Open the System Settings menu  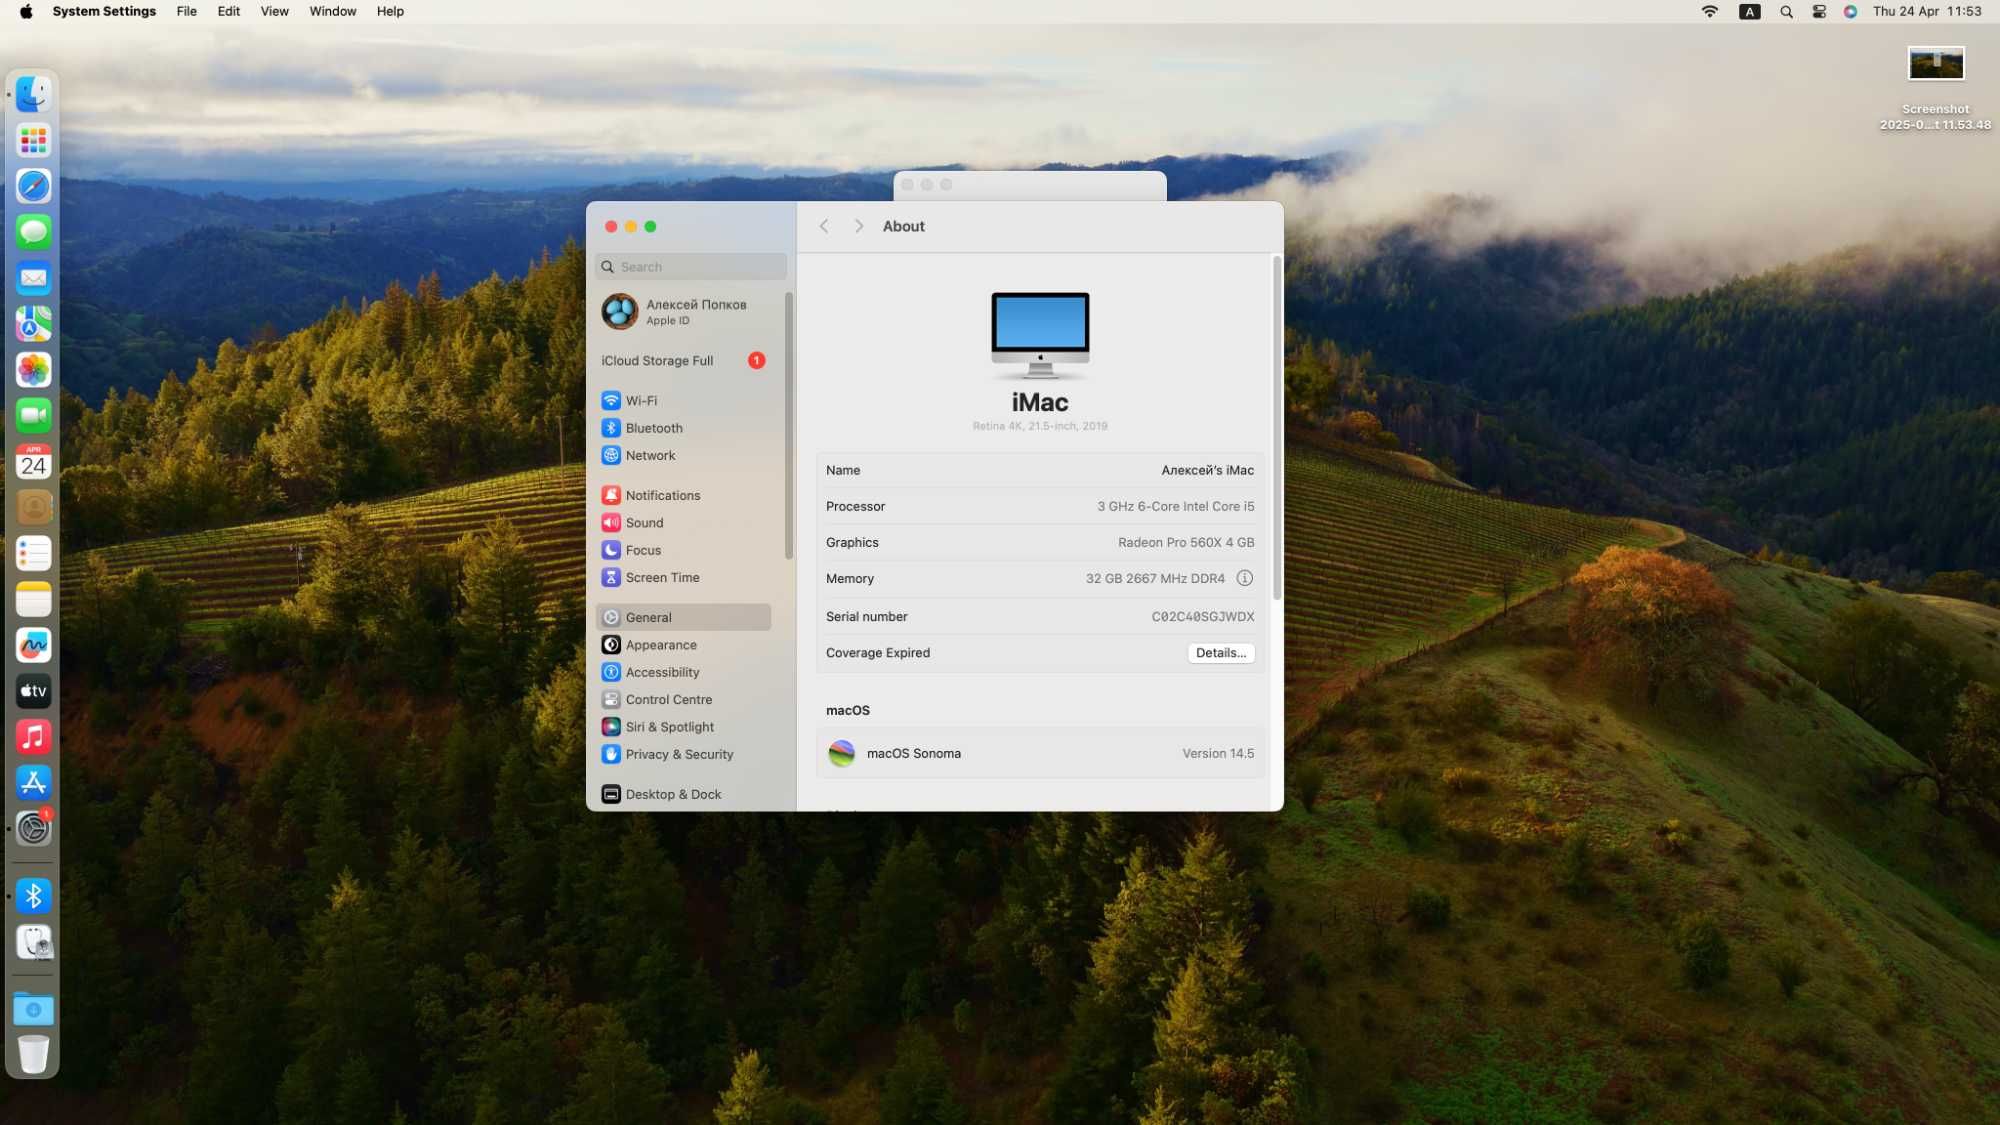point(104,12)
